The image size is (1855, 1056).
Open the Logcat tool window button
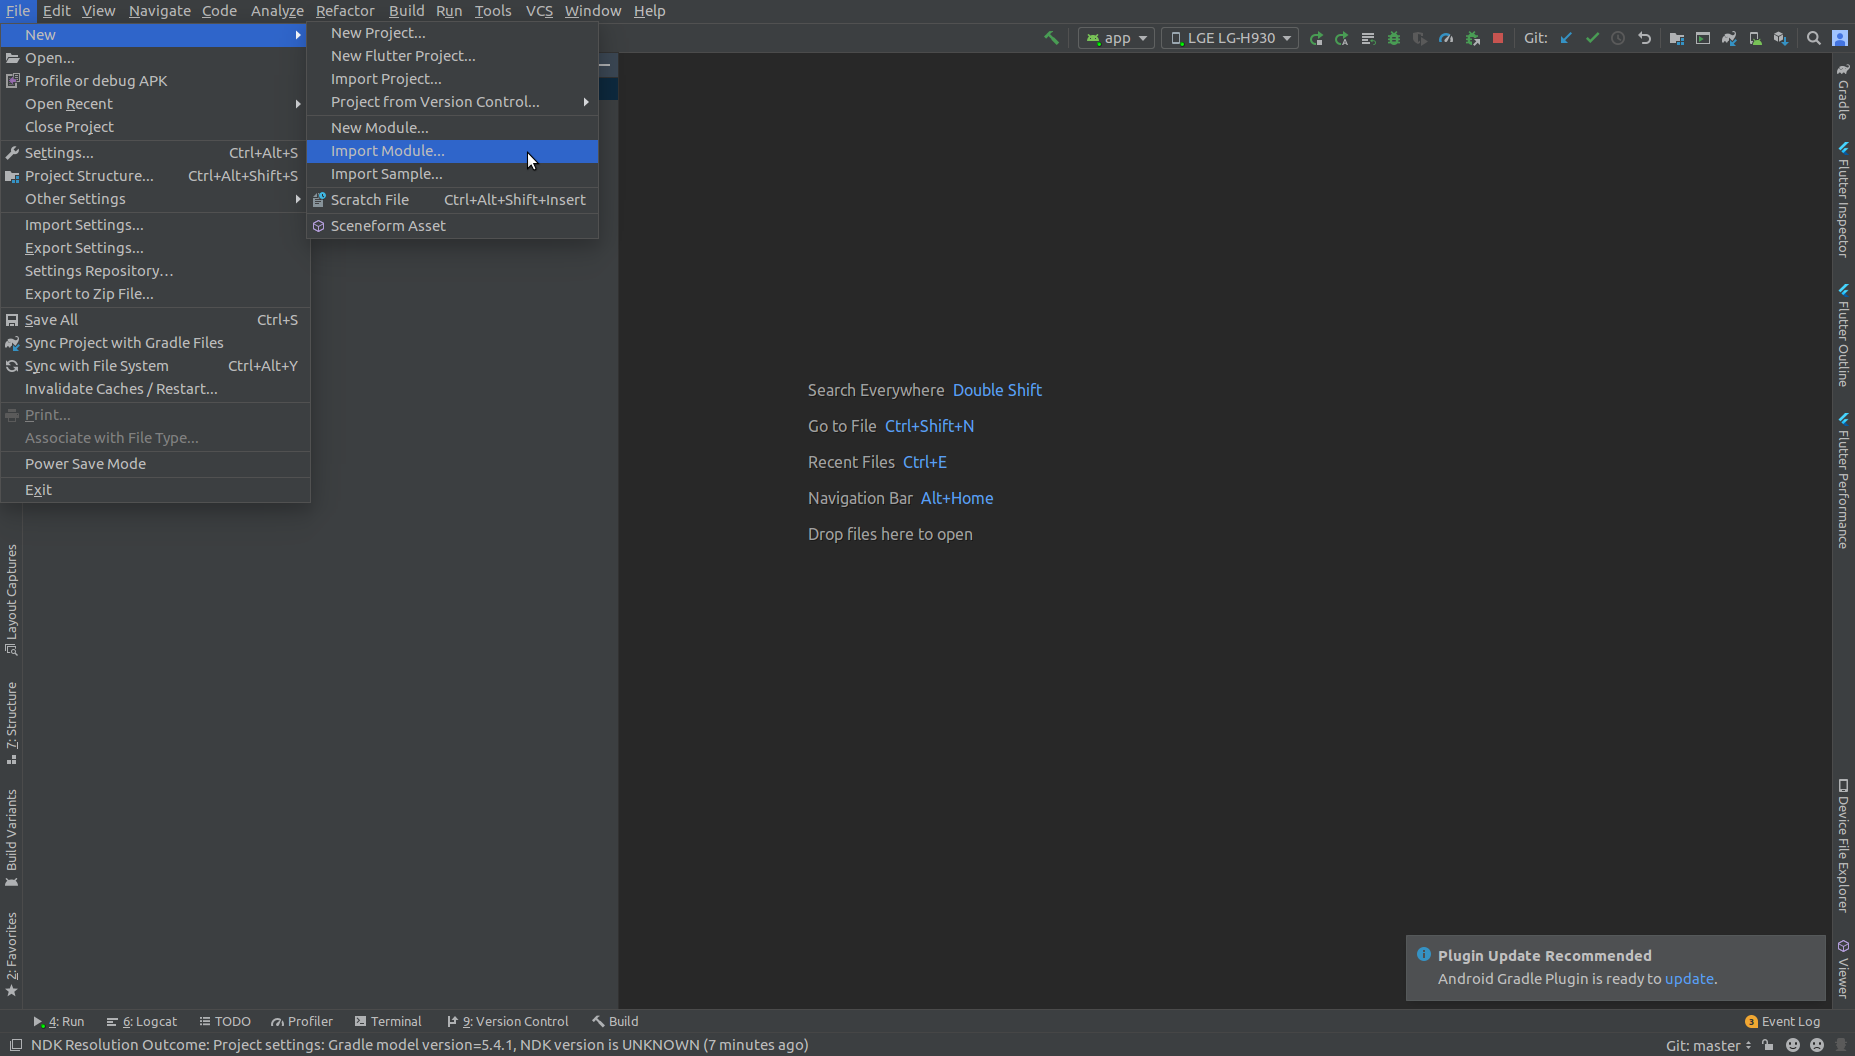142,1022
